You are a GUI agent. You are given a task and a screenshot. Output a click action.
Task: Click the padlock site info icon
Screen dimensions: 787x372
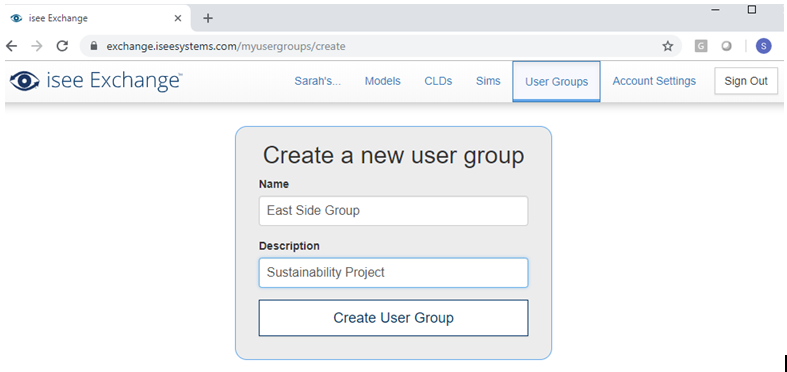tap(93, 46)
